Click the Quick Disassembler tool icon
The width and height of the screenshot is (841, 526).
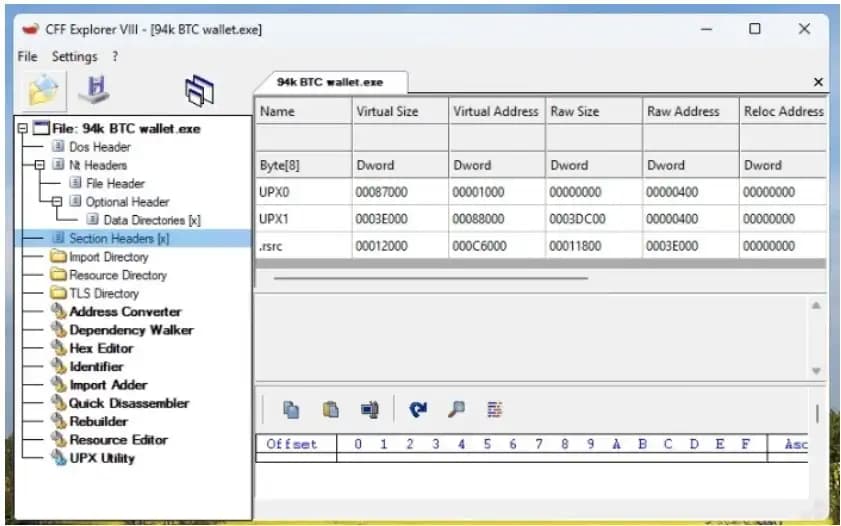[x=58, y=403]
